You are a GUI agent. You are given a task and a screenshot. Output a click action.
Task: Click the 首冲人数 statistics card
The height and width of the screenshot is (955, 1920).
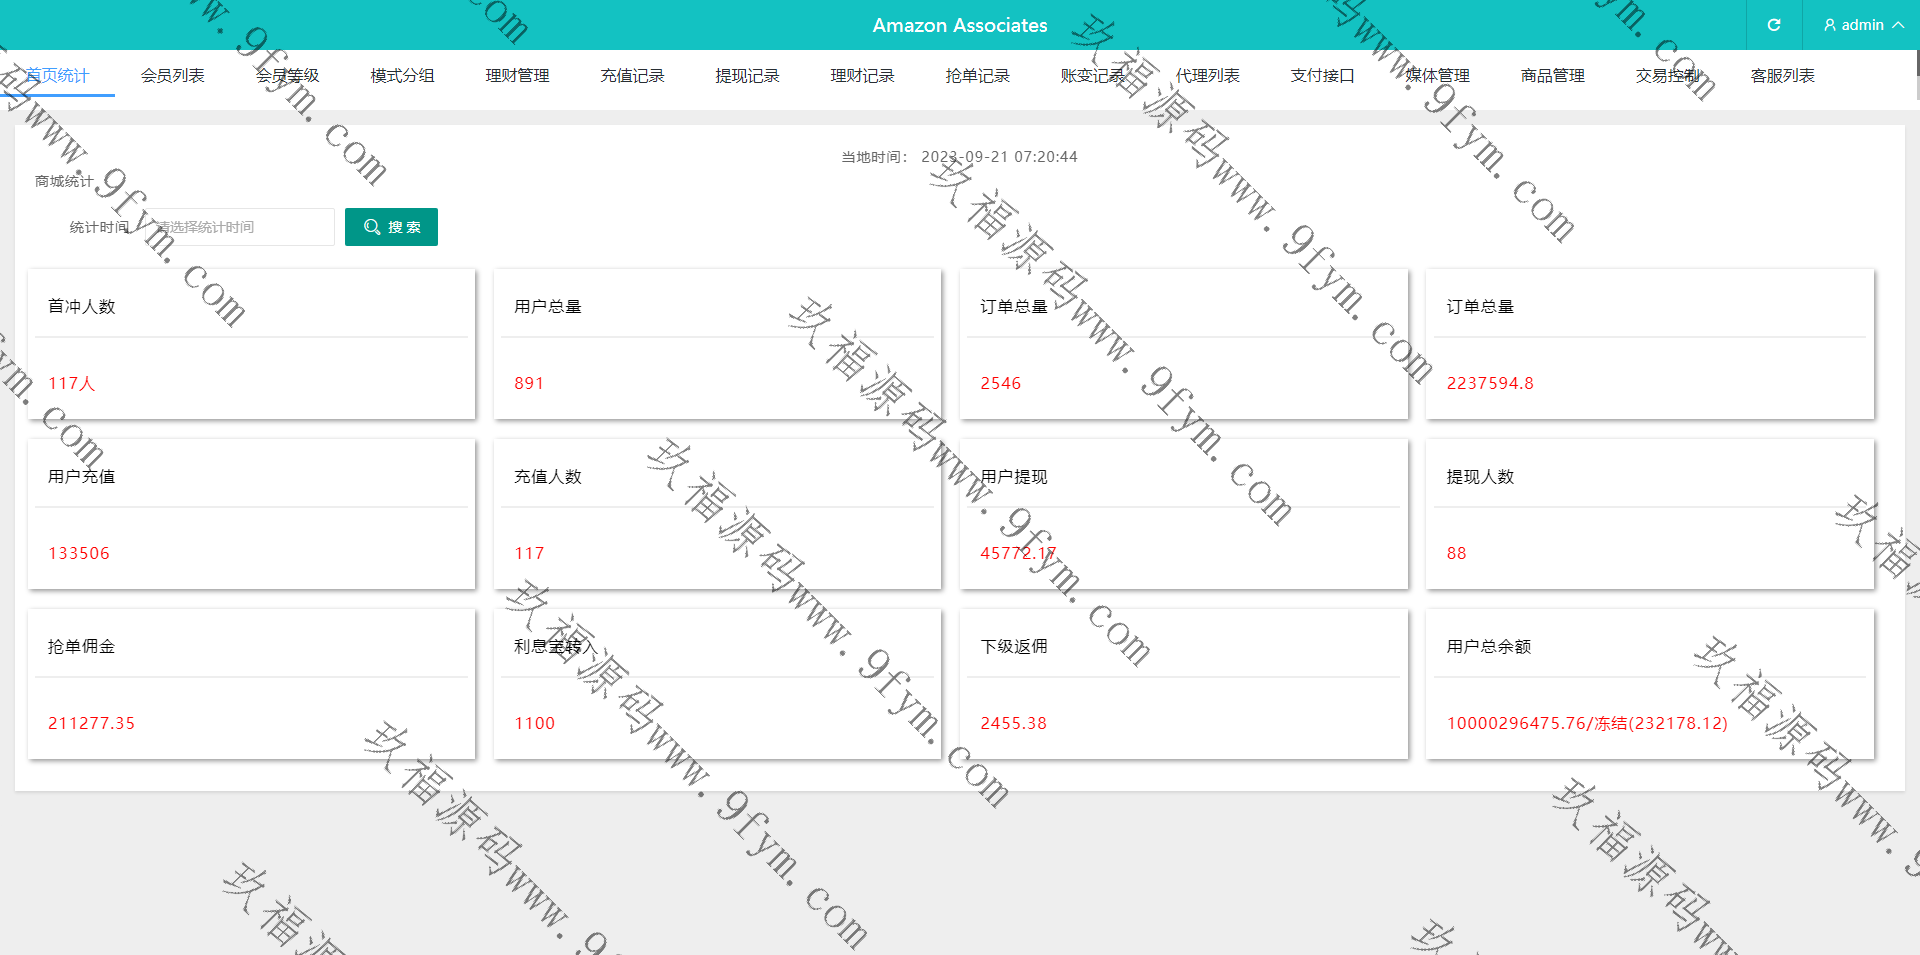pos(251,344)
